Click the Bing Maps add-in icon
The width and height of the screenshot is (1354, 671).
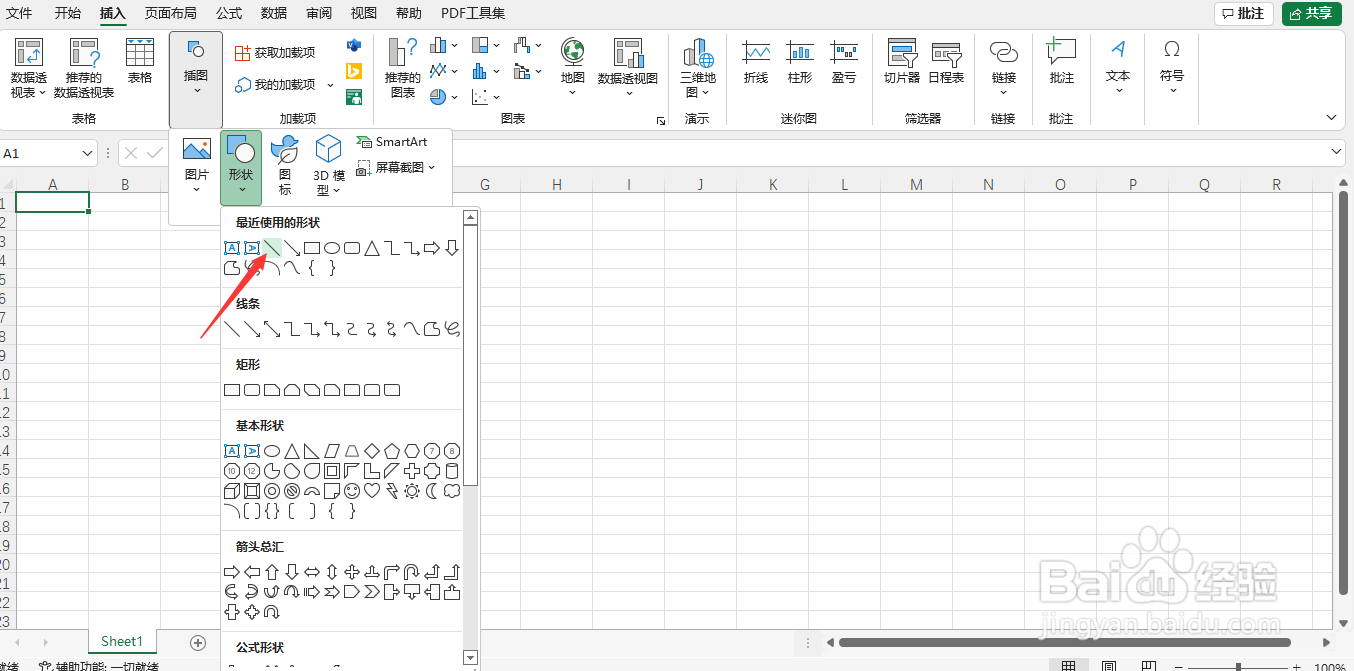[353, 71]
